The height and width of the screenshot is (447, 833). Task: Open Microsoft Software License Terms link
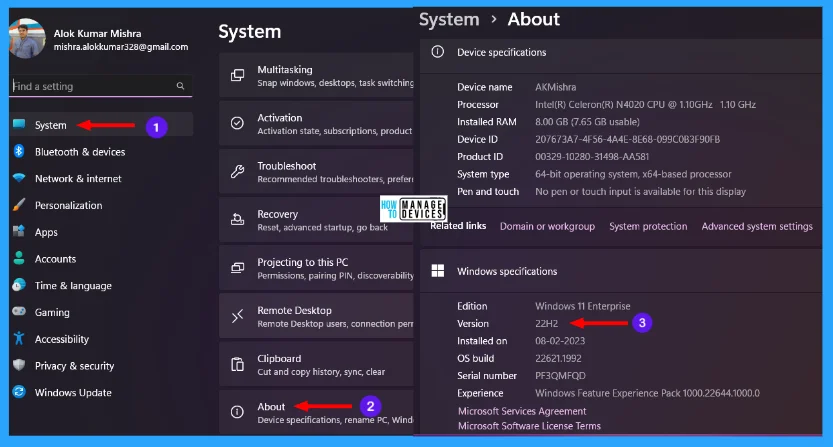click(x=529, y=426)
